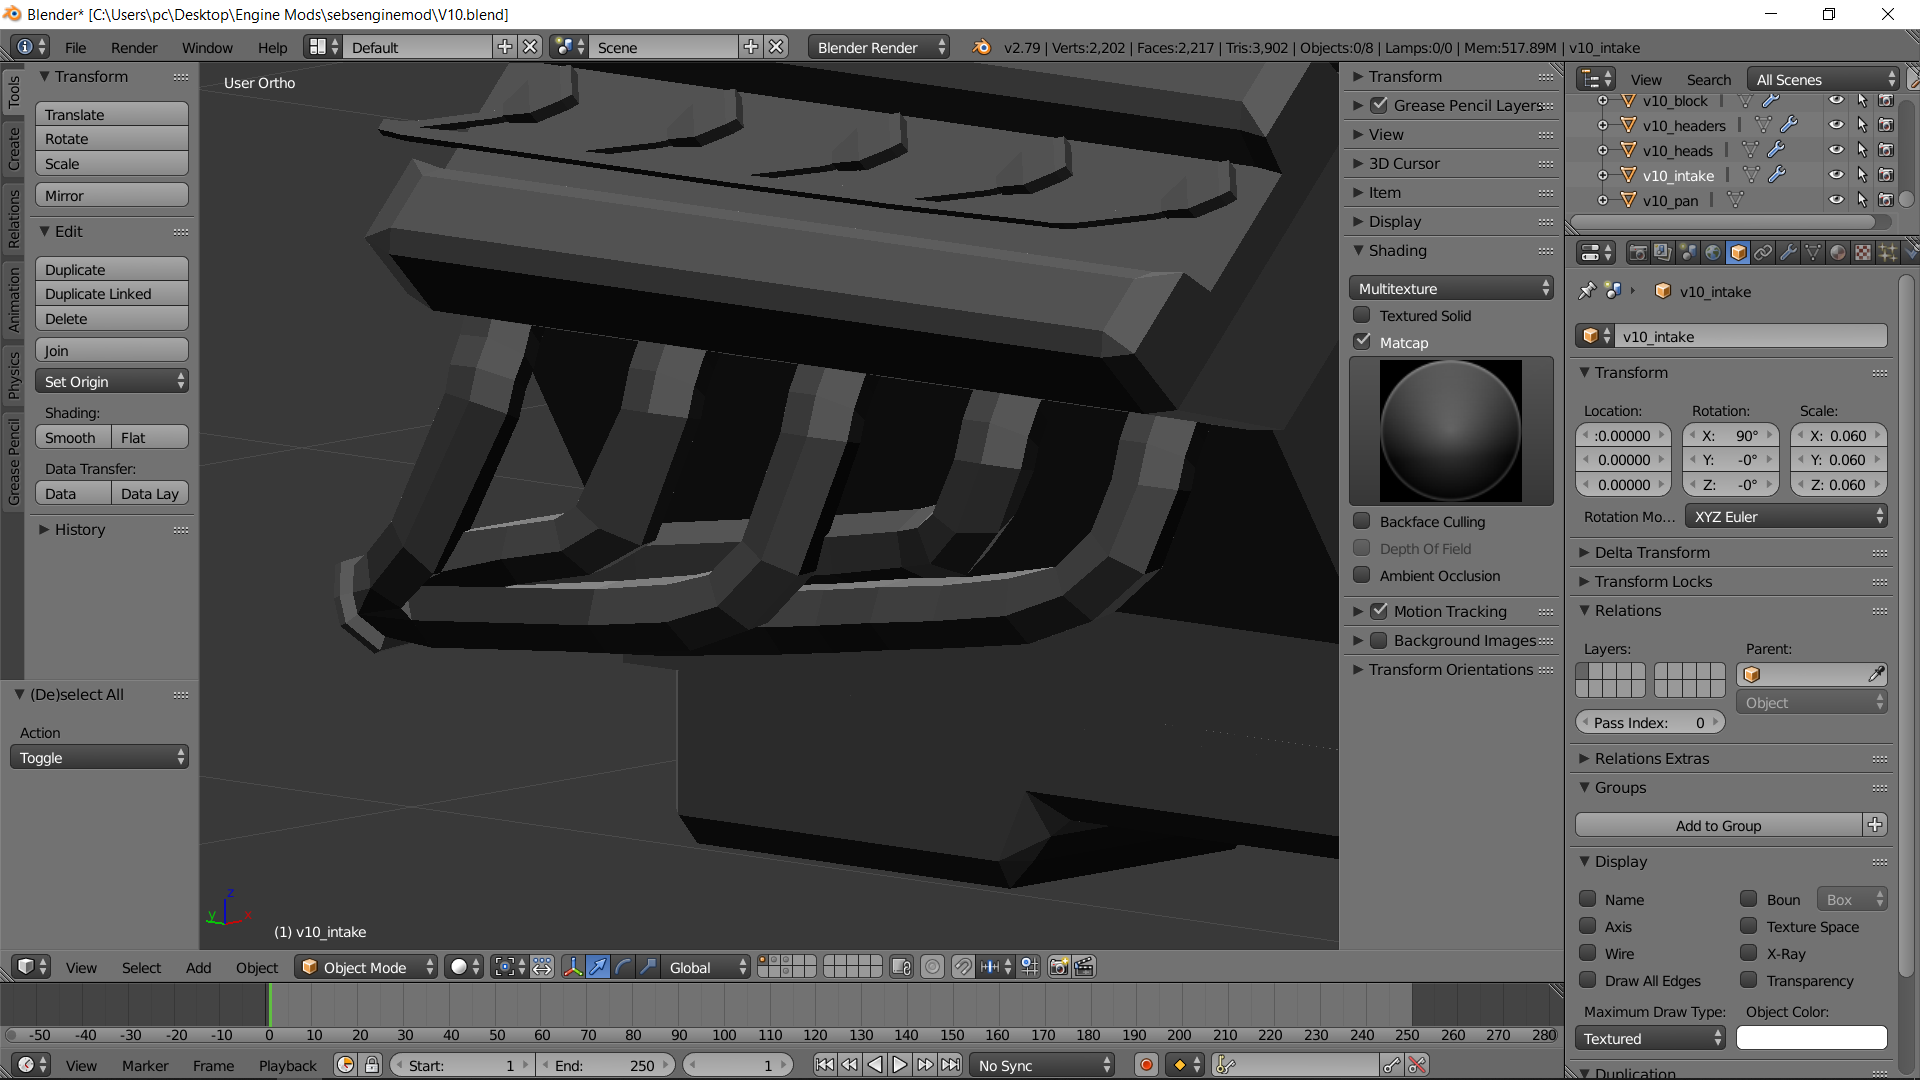Open the Material sphere properties tab

click(x=1838, y=253)
